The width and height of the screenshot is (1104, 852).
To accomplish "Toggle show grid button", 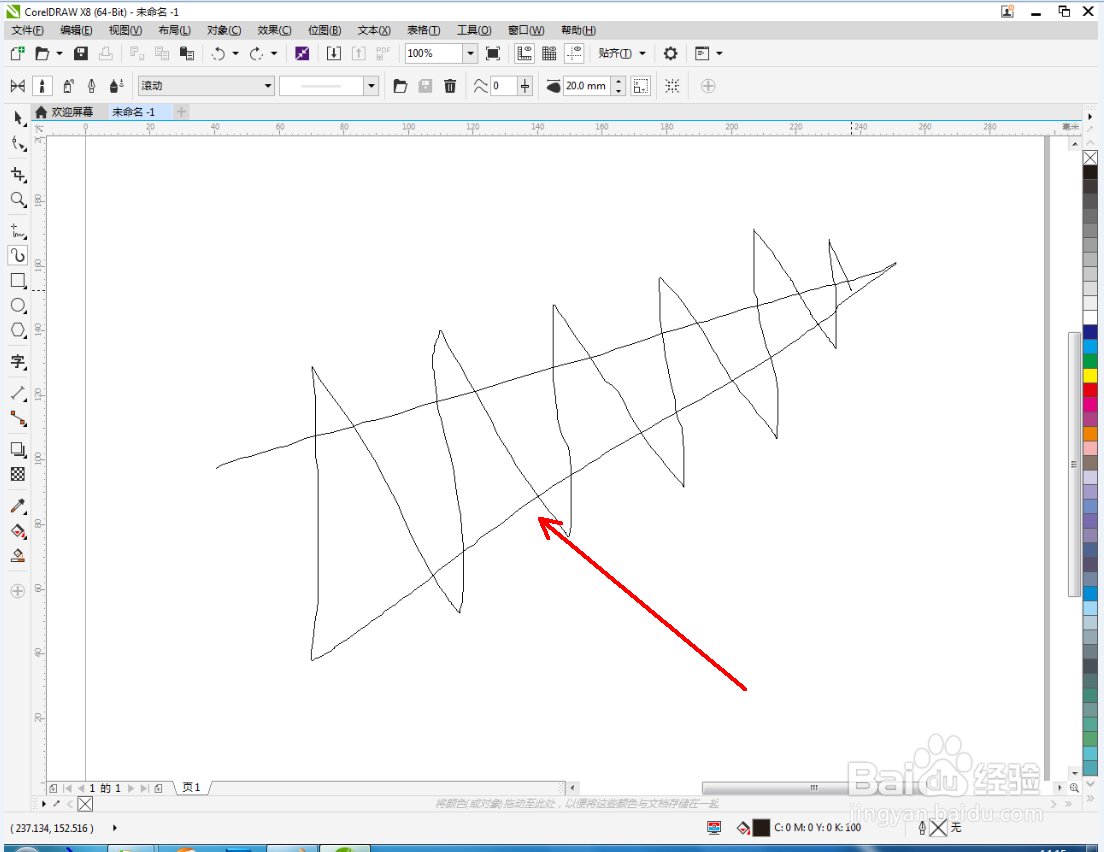I will tap(549, 54).
